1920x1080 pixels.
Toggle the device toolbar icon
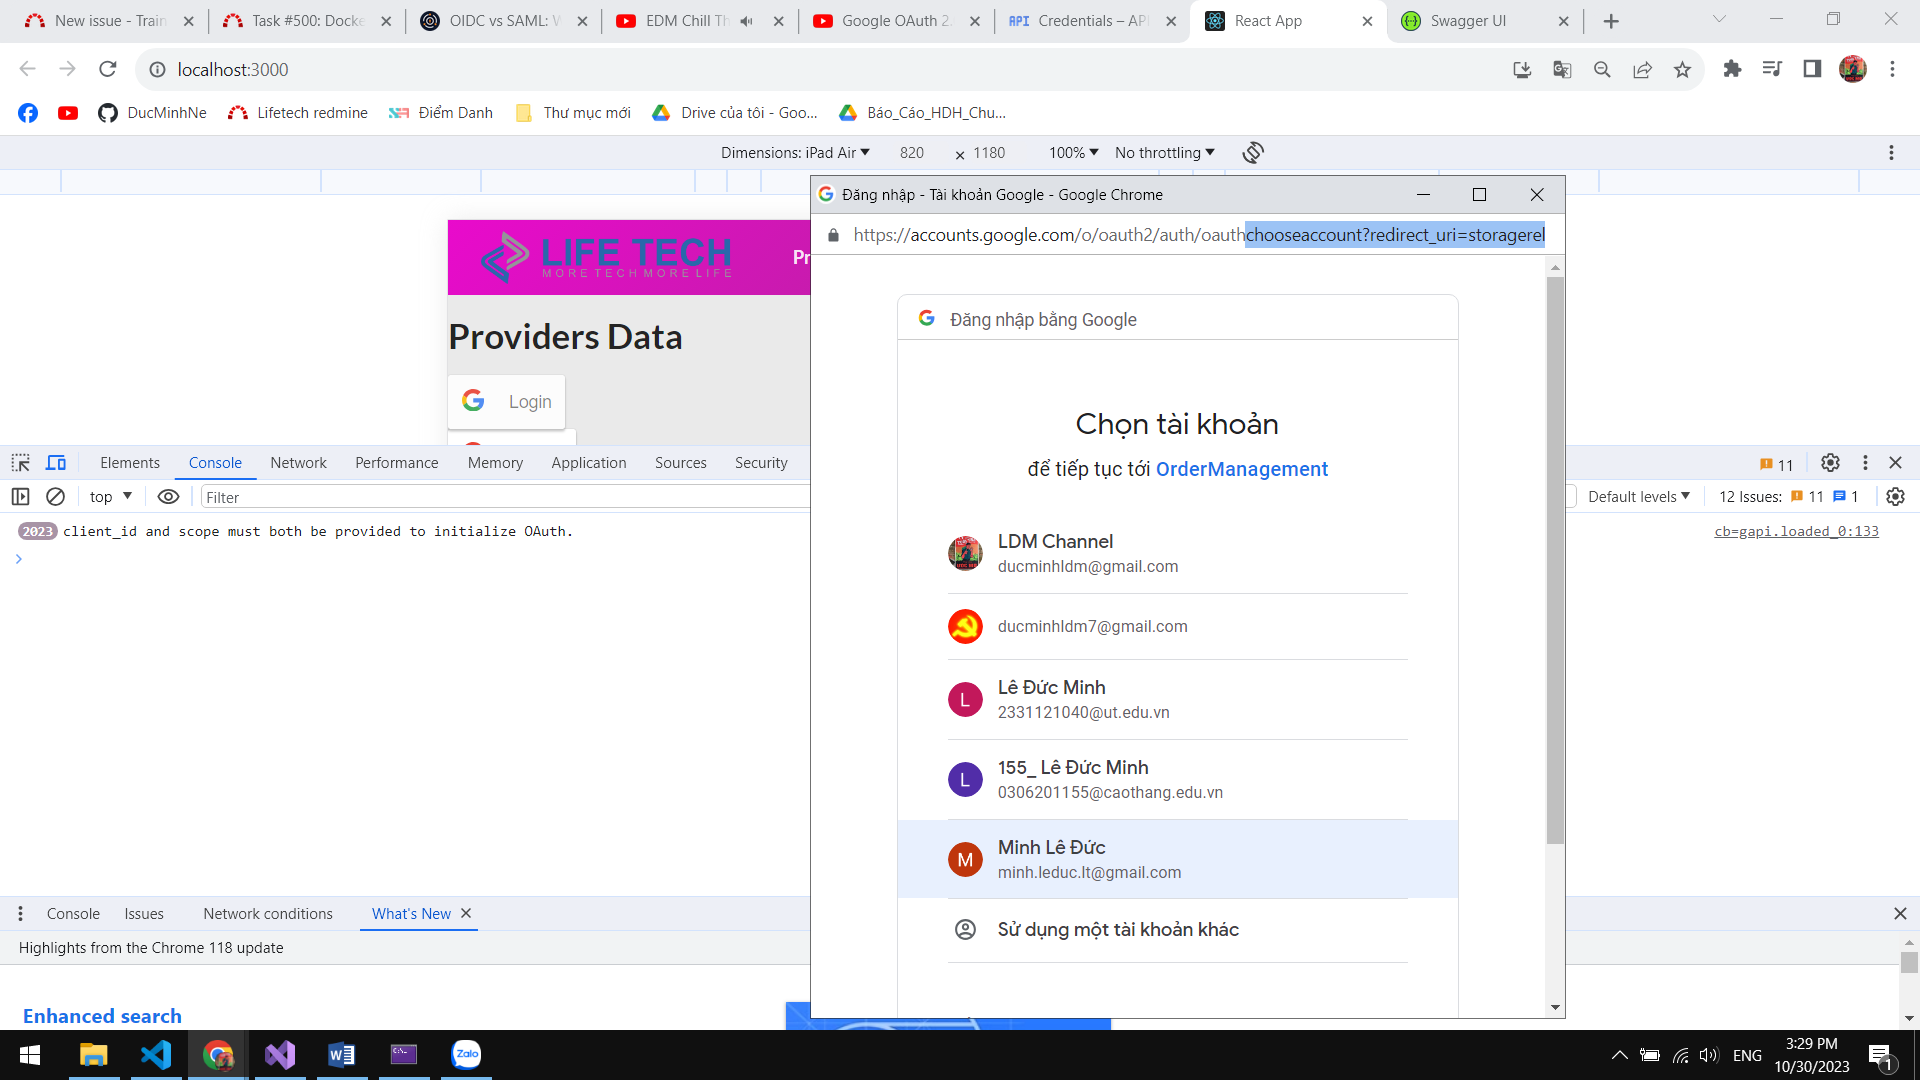coord(56,463)
